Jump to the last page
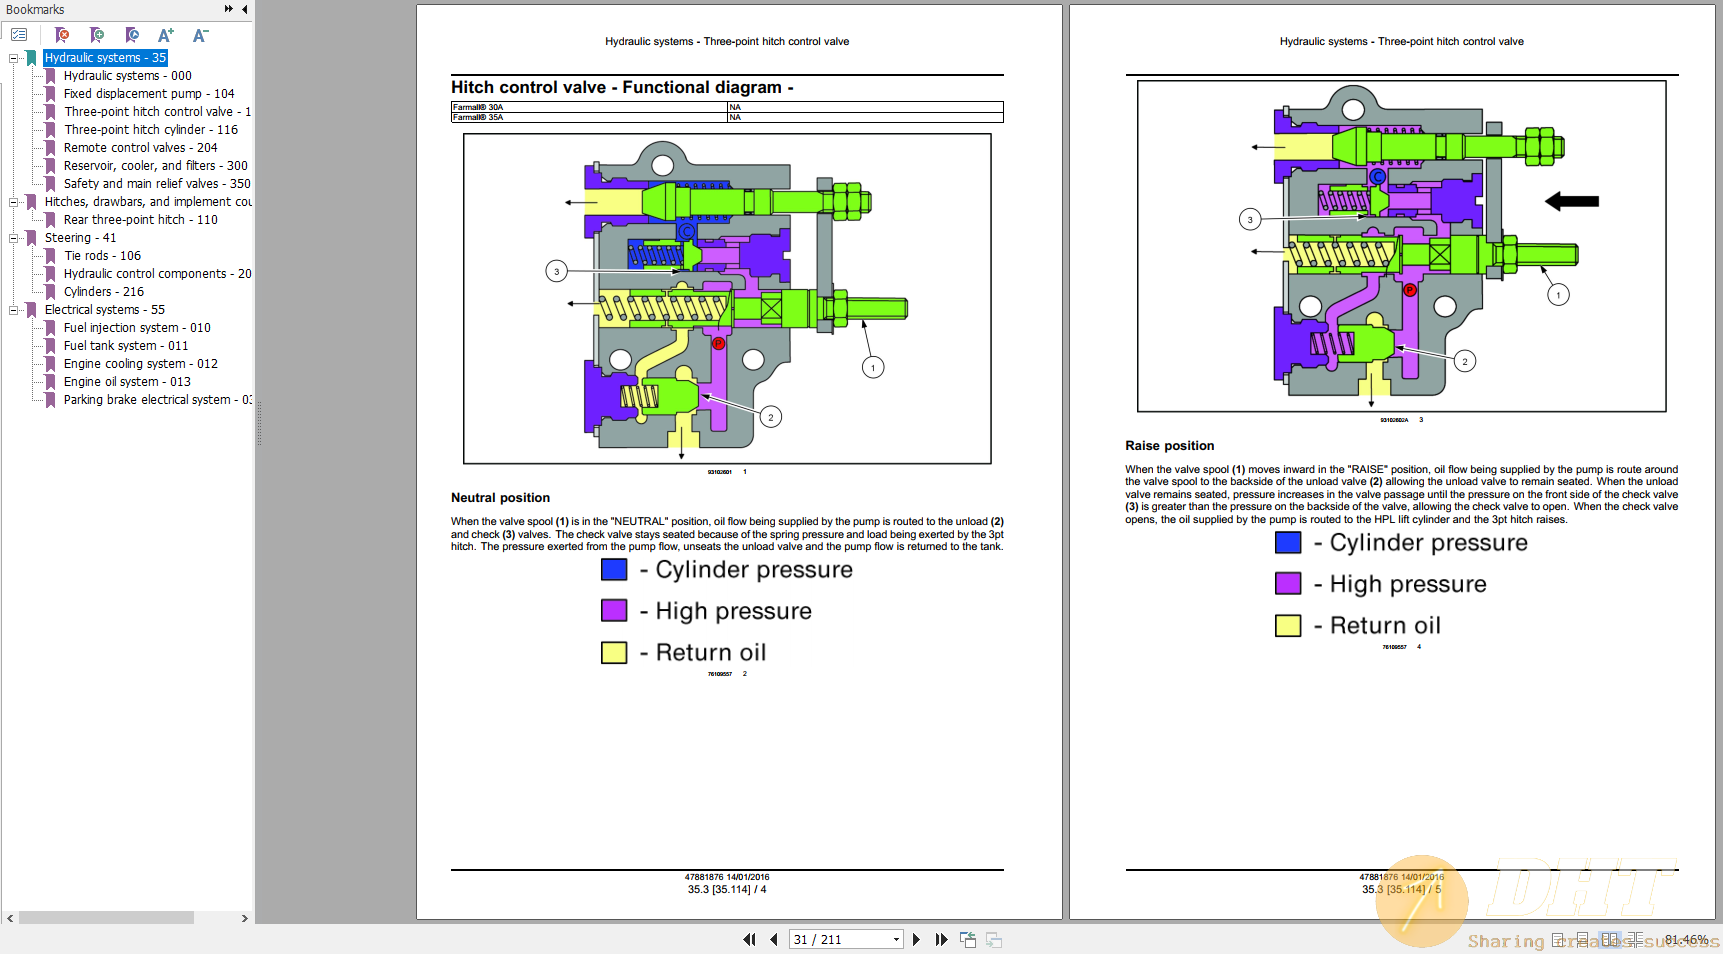Viewport: 1723px width, 954px height. tap(941, 939)
